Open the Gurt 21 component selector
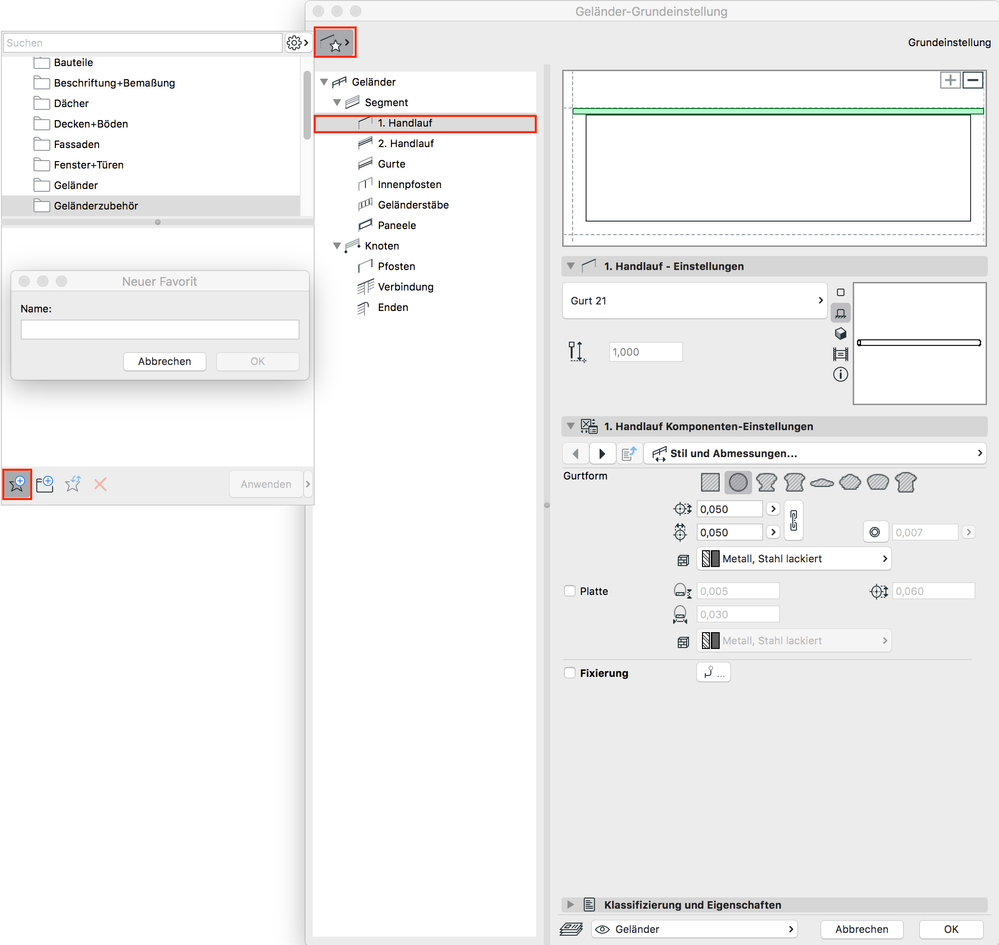 coord(695,301)
